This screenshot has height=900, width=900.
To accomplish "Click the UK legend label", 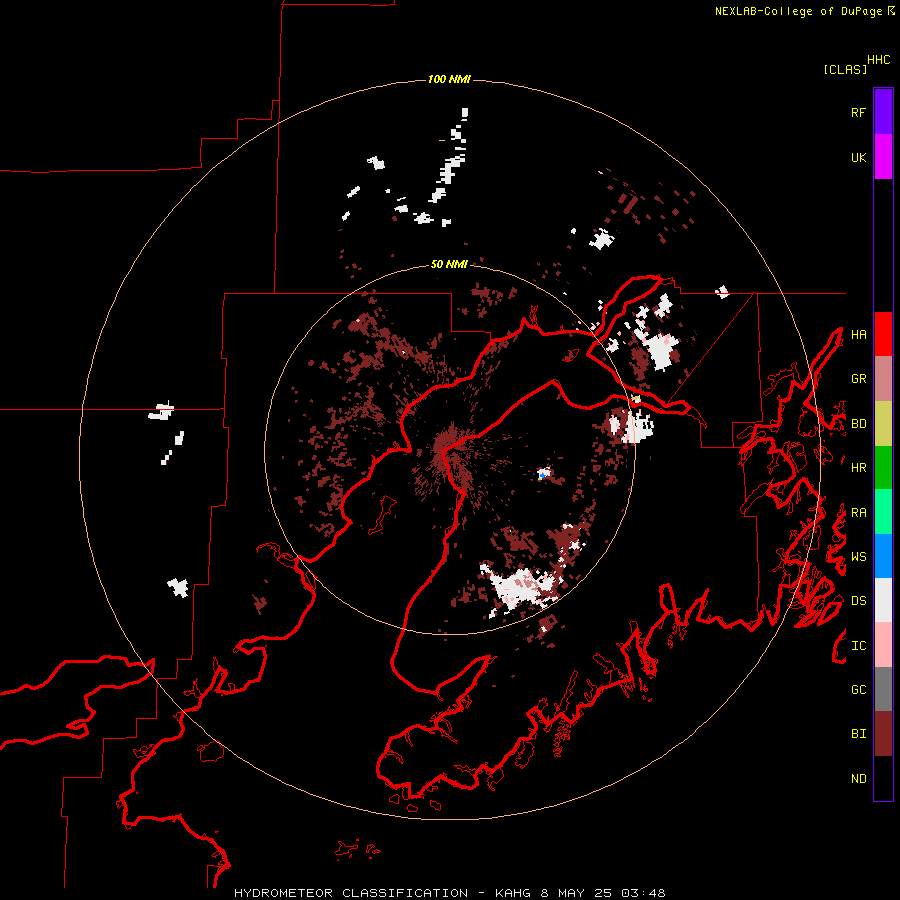I will click(858, 157).
